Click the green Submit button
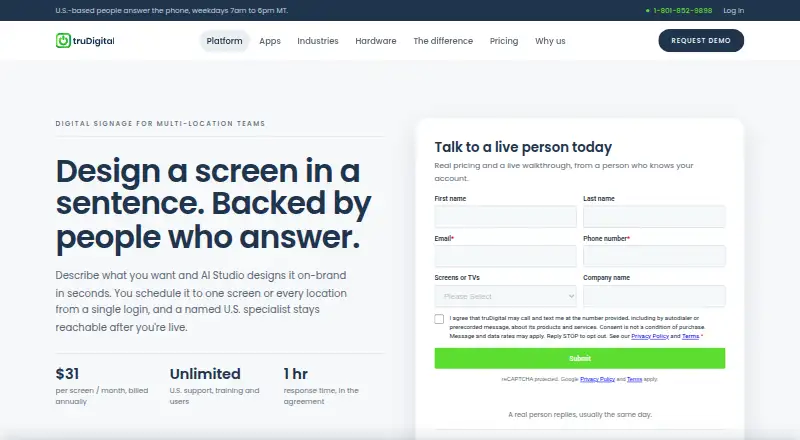This screenshot has height=440, width=800. pyautogui.click(x=580, y=358)
